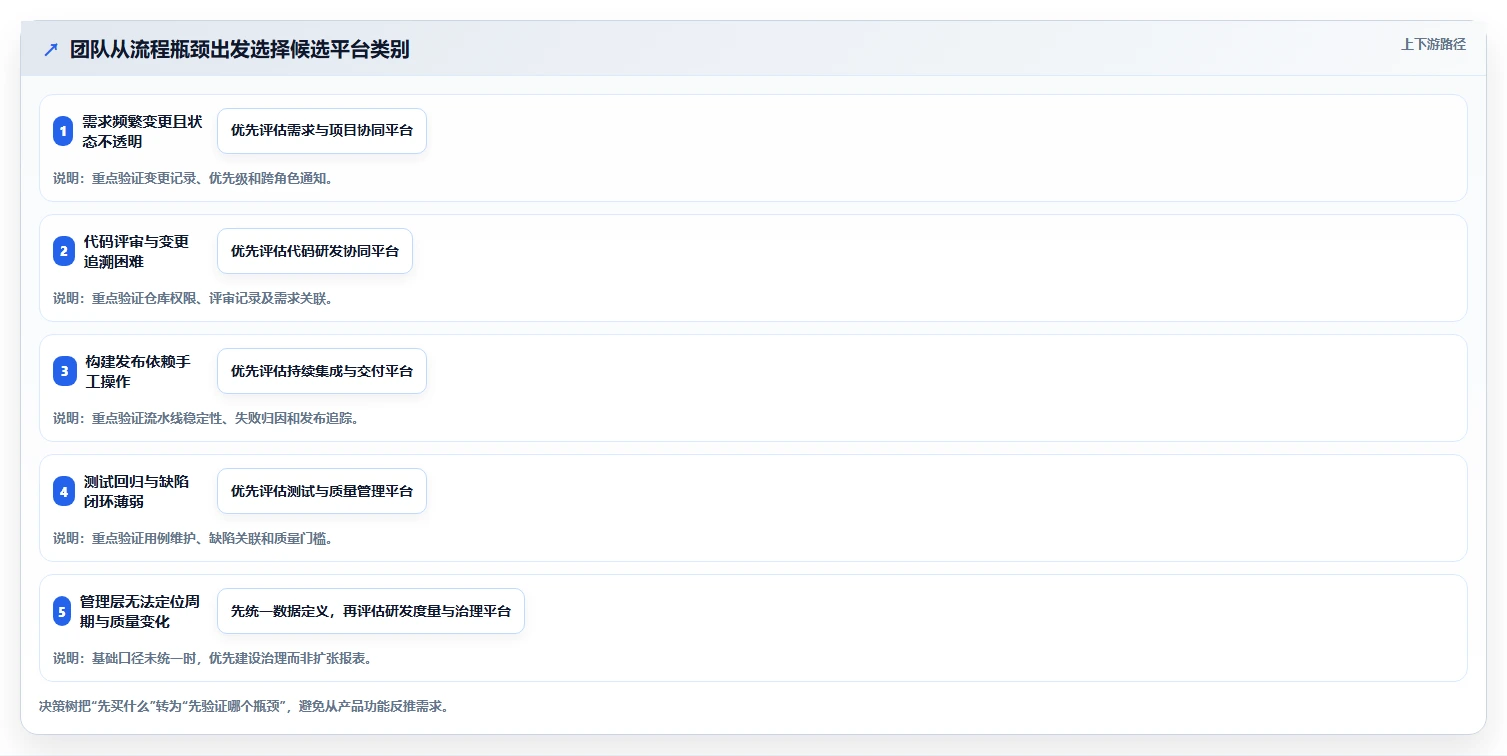The width and height of the screenshot is (1507, 756).
Task: Click 优先评估代码研发协同平台 button
Action: coord(315,251)
